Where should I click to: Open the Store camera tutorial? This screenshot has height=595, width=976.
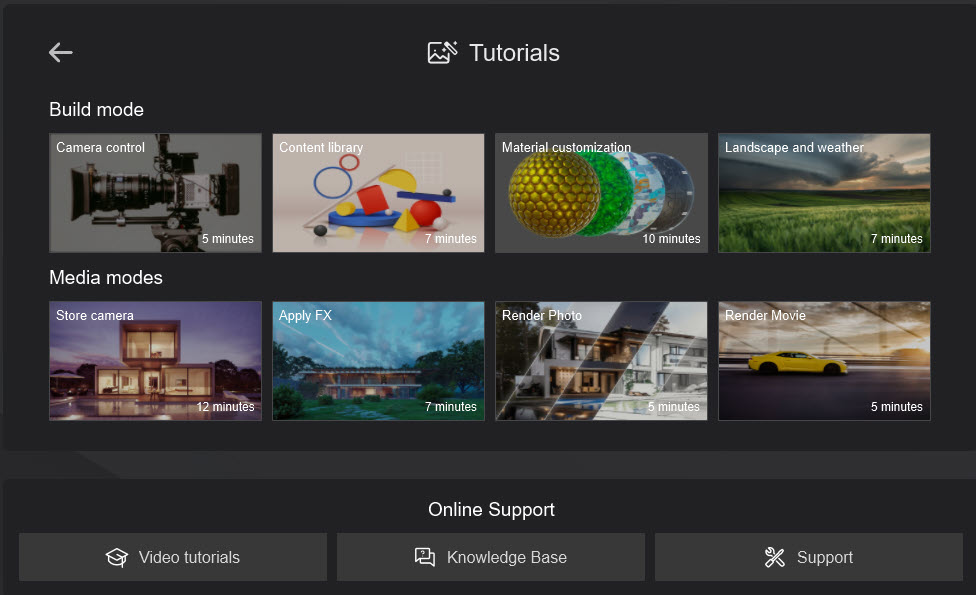(x=155, y=361)
